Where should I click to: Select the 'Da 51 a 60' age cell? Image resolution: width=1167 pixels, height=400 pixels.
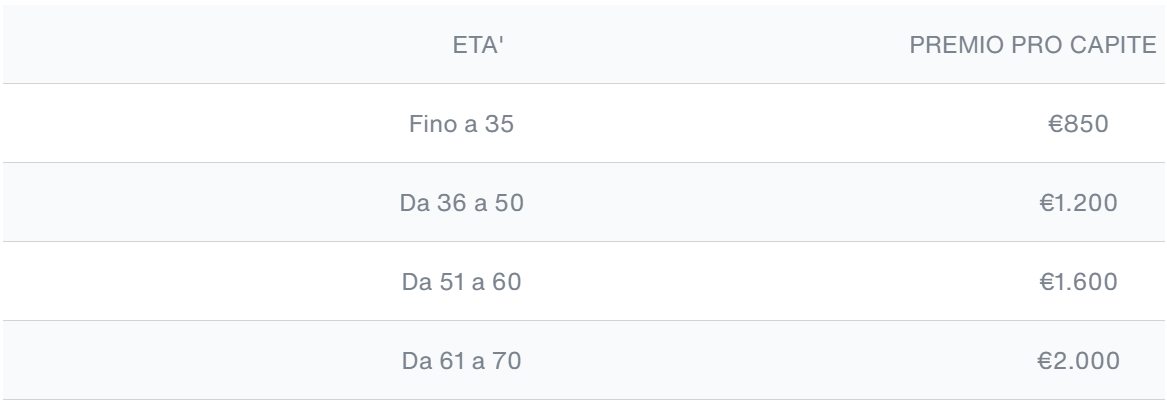(461, 282)
